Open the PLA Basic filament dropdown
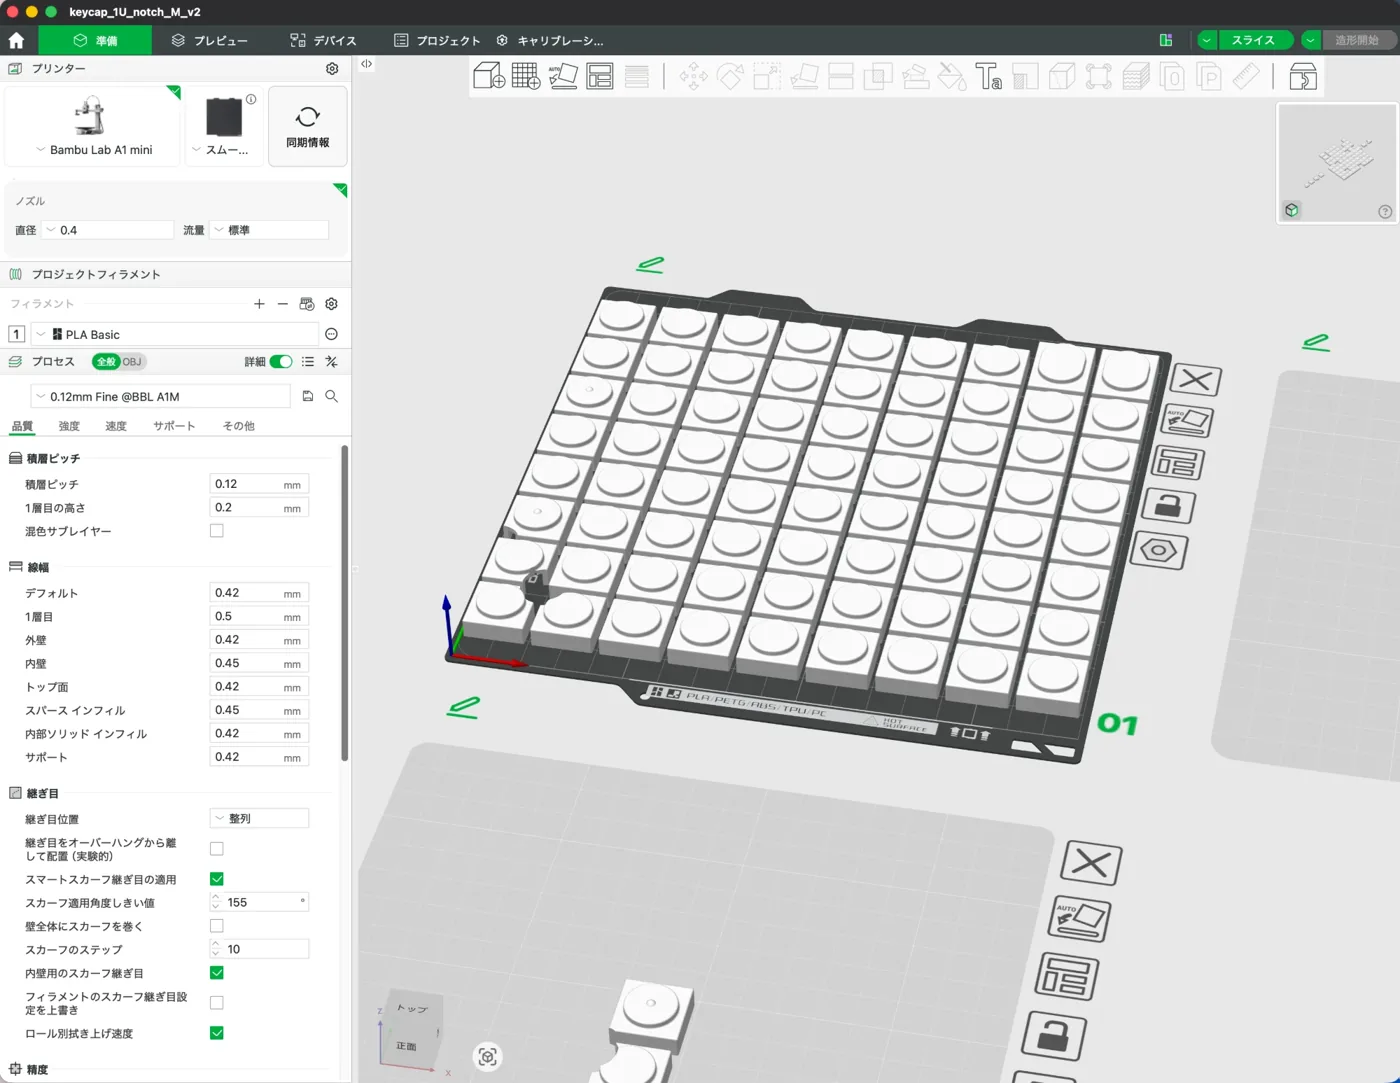1400x1083 pixels. coord(175,334)
